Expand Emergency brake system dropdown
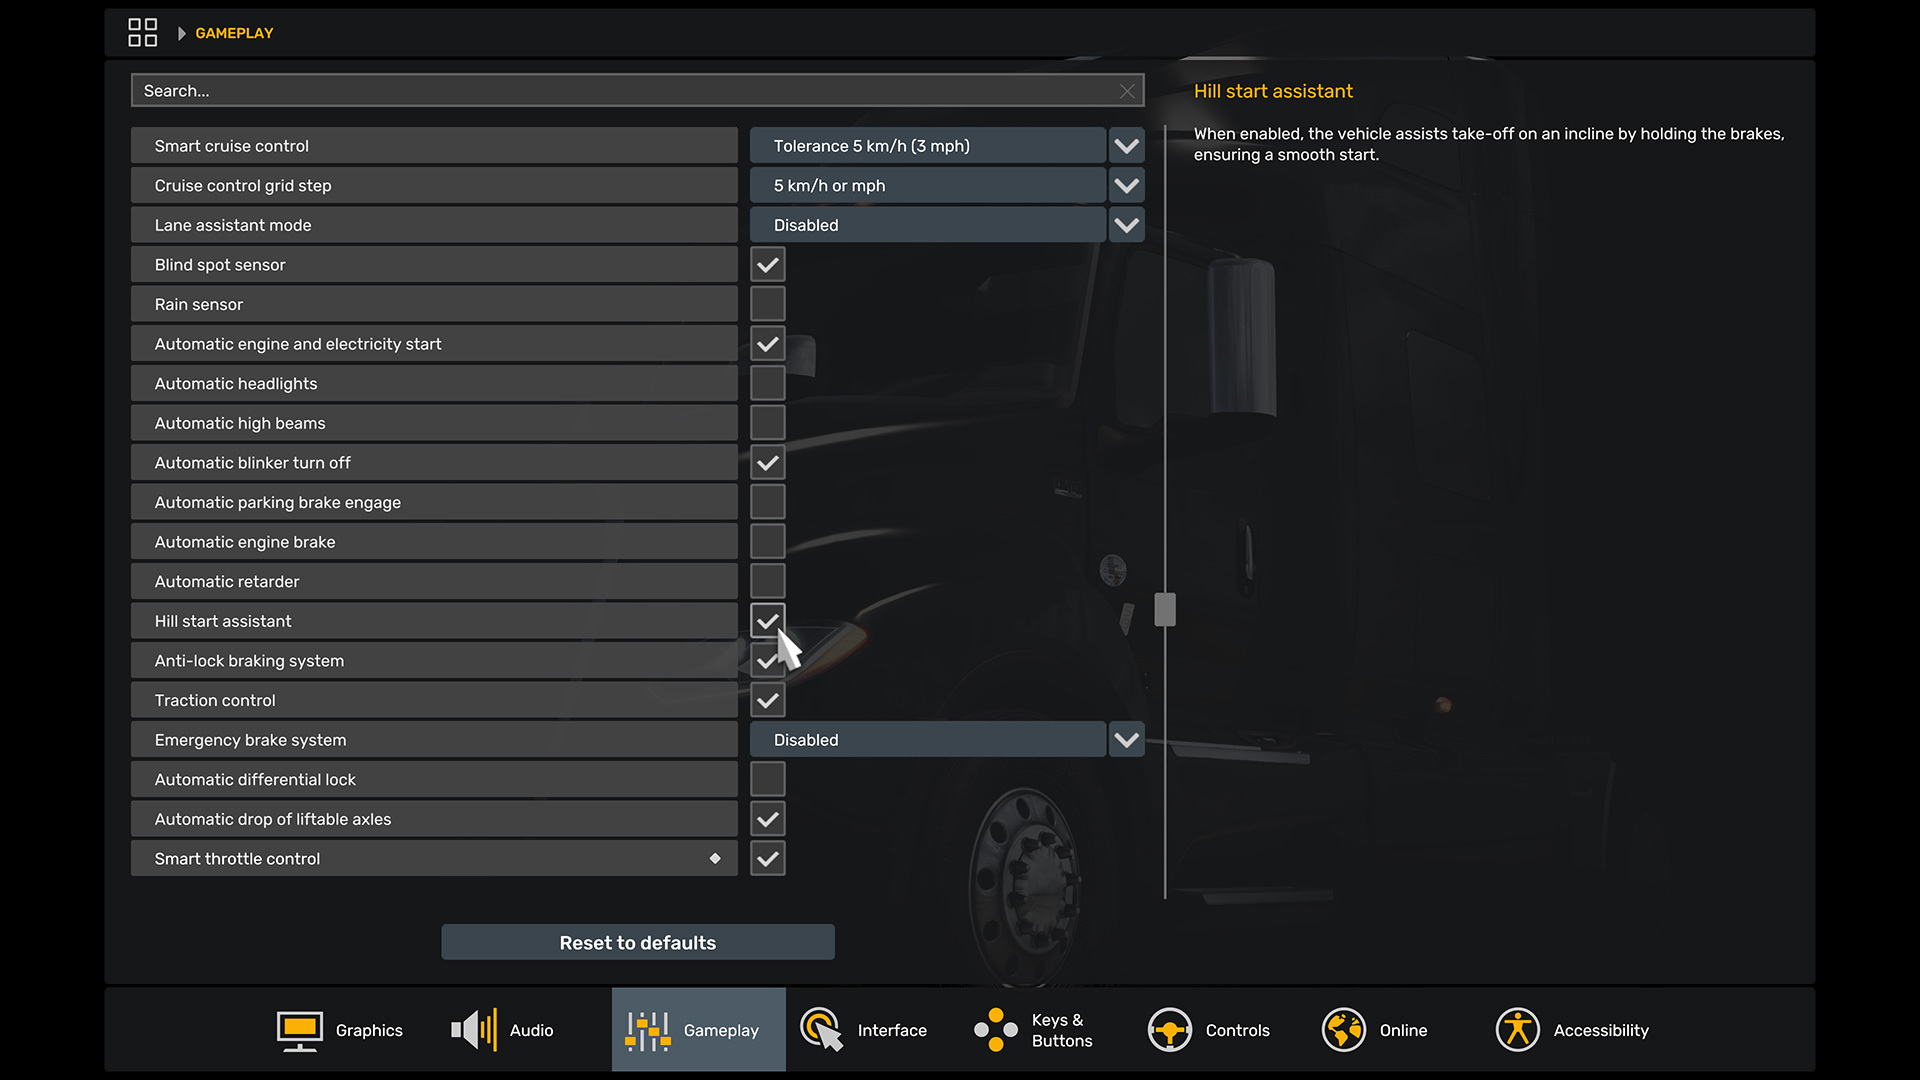The image size is (1920, 1080). (1126, 740)
